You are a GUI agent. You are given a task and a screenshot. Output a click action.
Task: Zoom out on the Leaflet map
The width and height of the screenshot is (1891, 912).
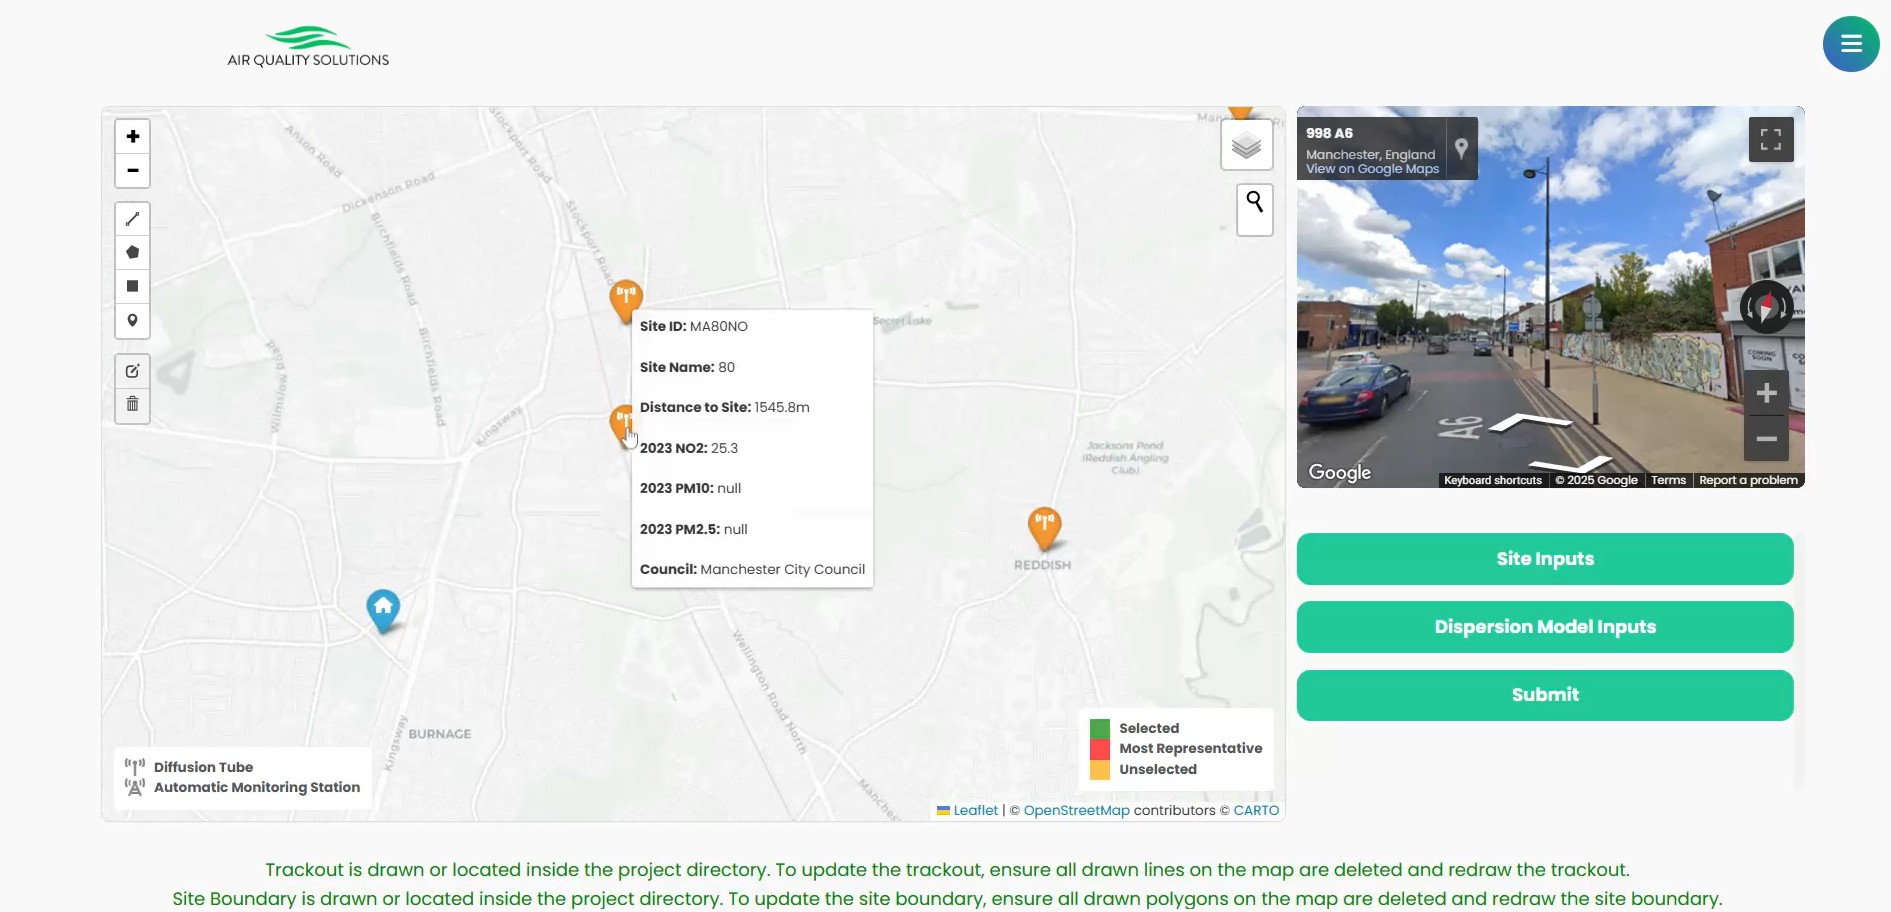pyautogui.click(x=132, y=171)
